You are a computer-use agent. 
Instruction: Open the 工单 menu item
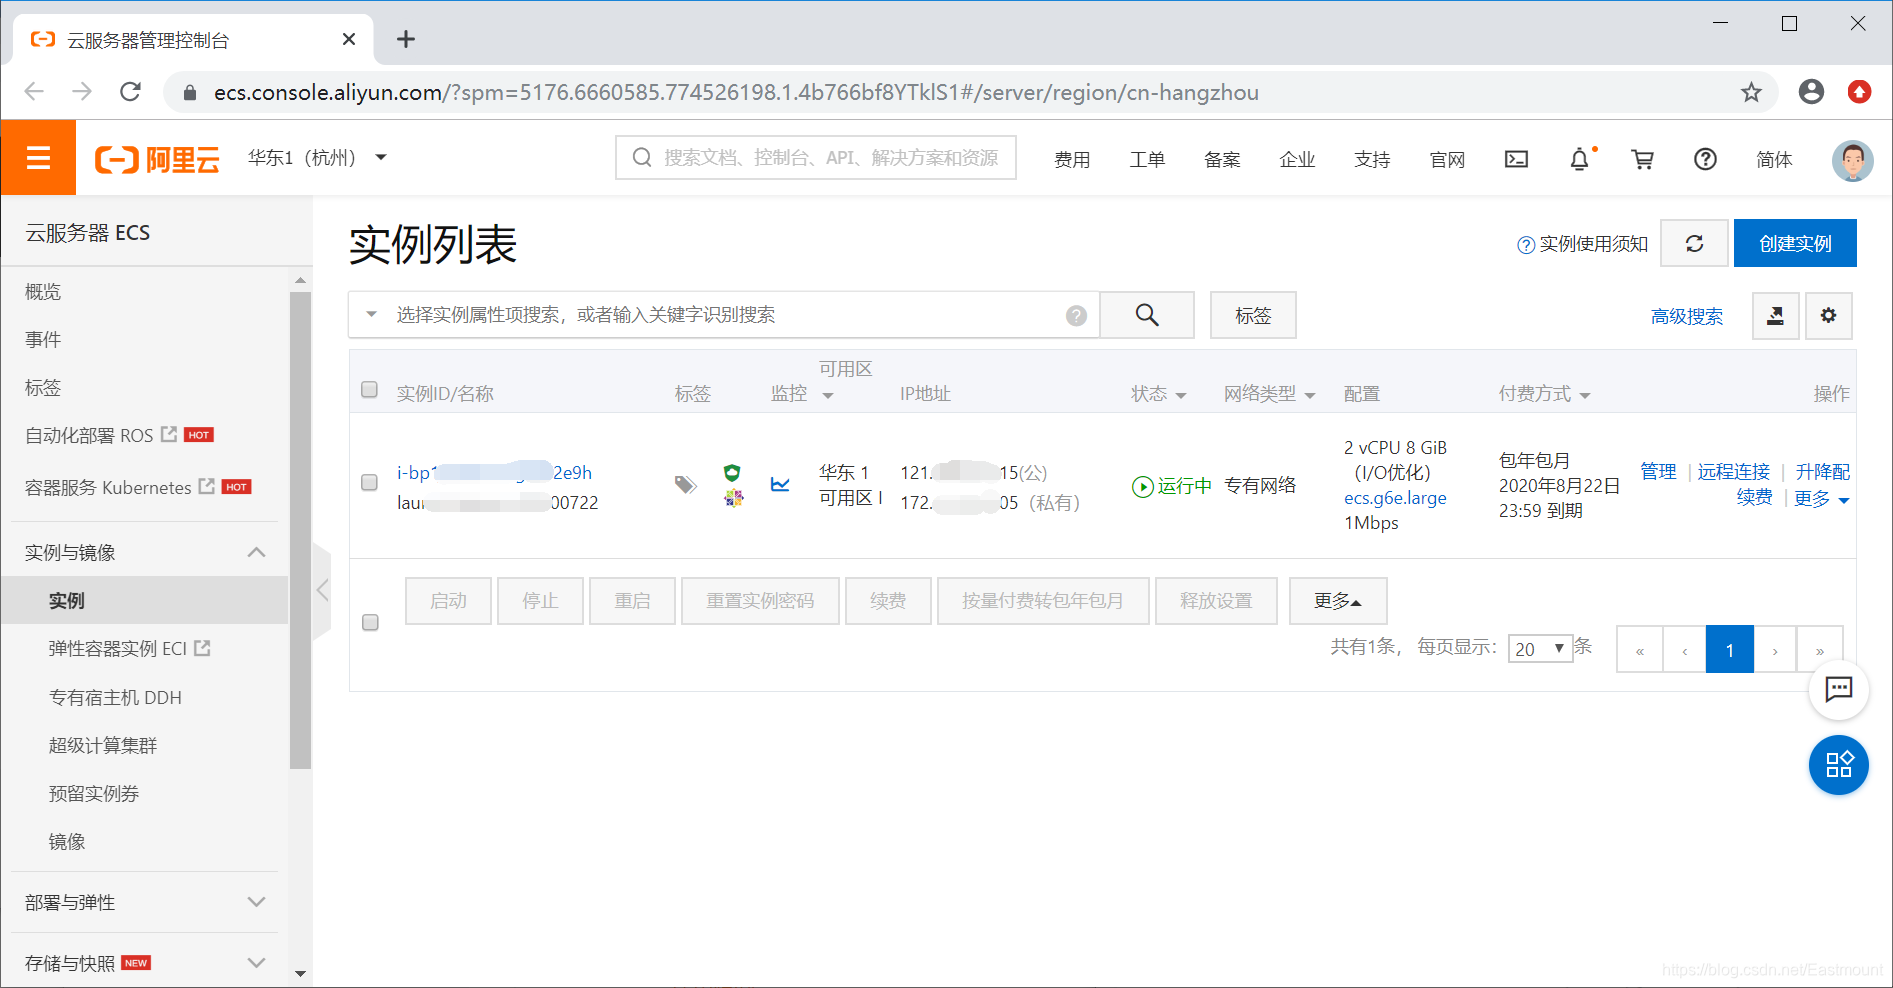click(1147, 159)
